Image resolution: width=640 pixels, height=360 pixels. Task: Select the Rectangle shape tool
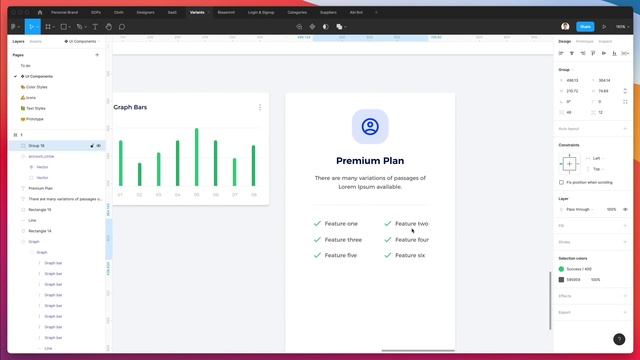pos(64,27)
